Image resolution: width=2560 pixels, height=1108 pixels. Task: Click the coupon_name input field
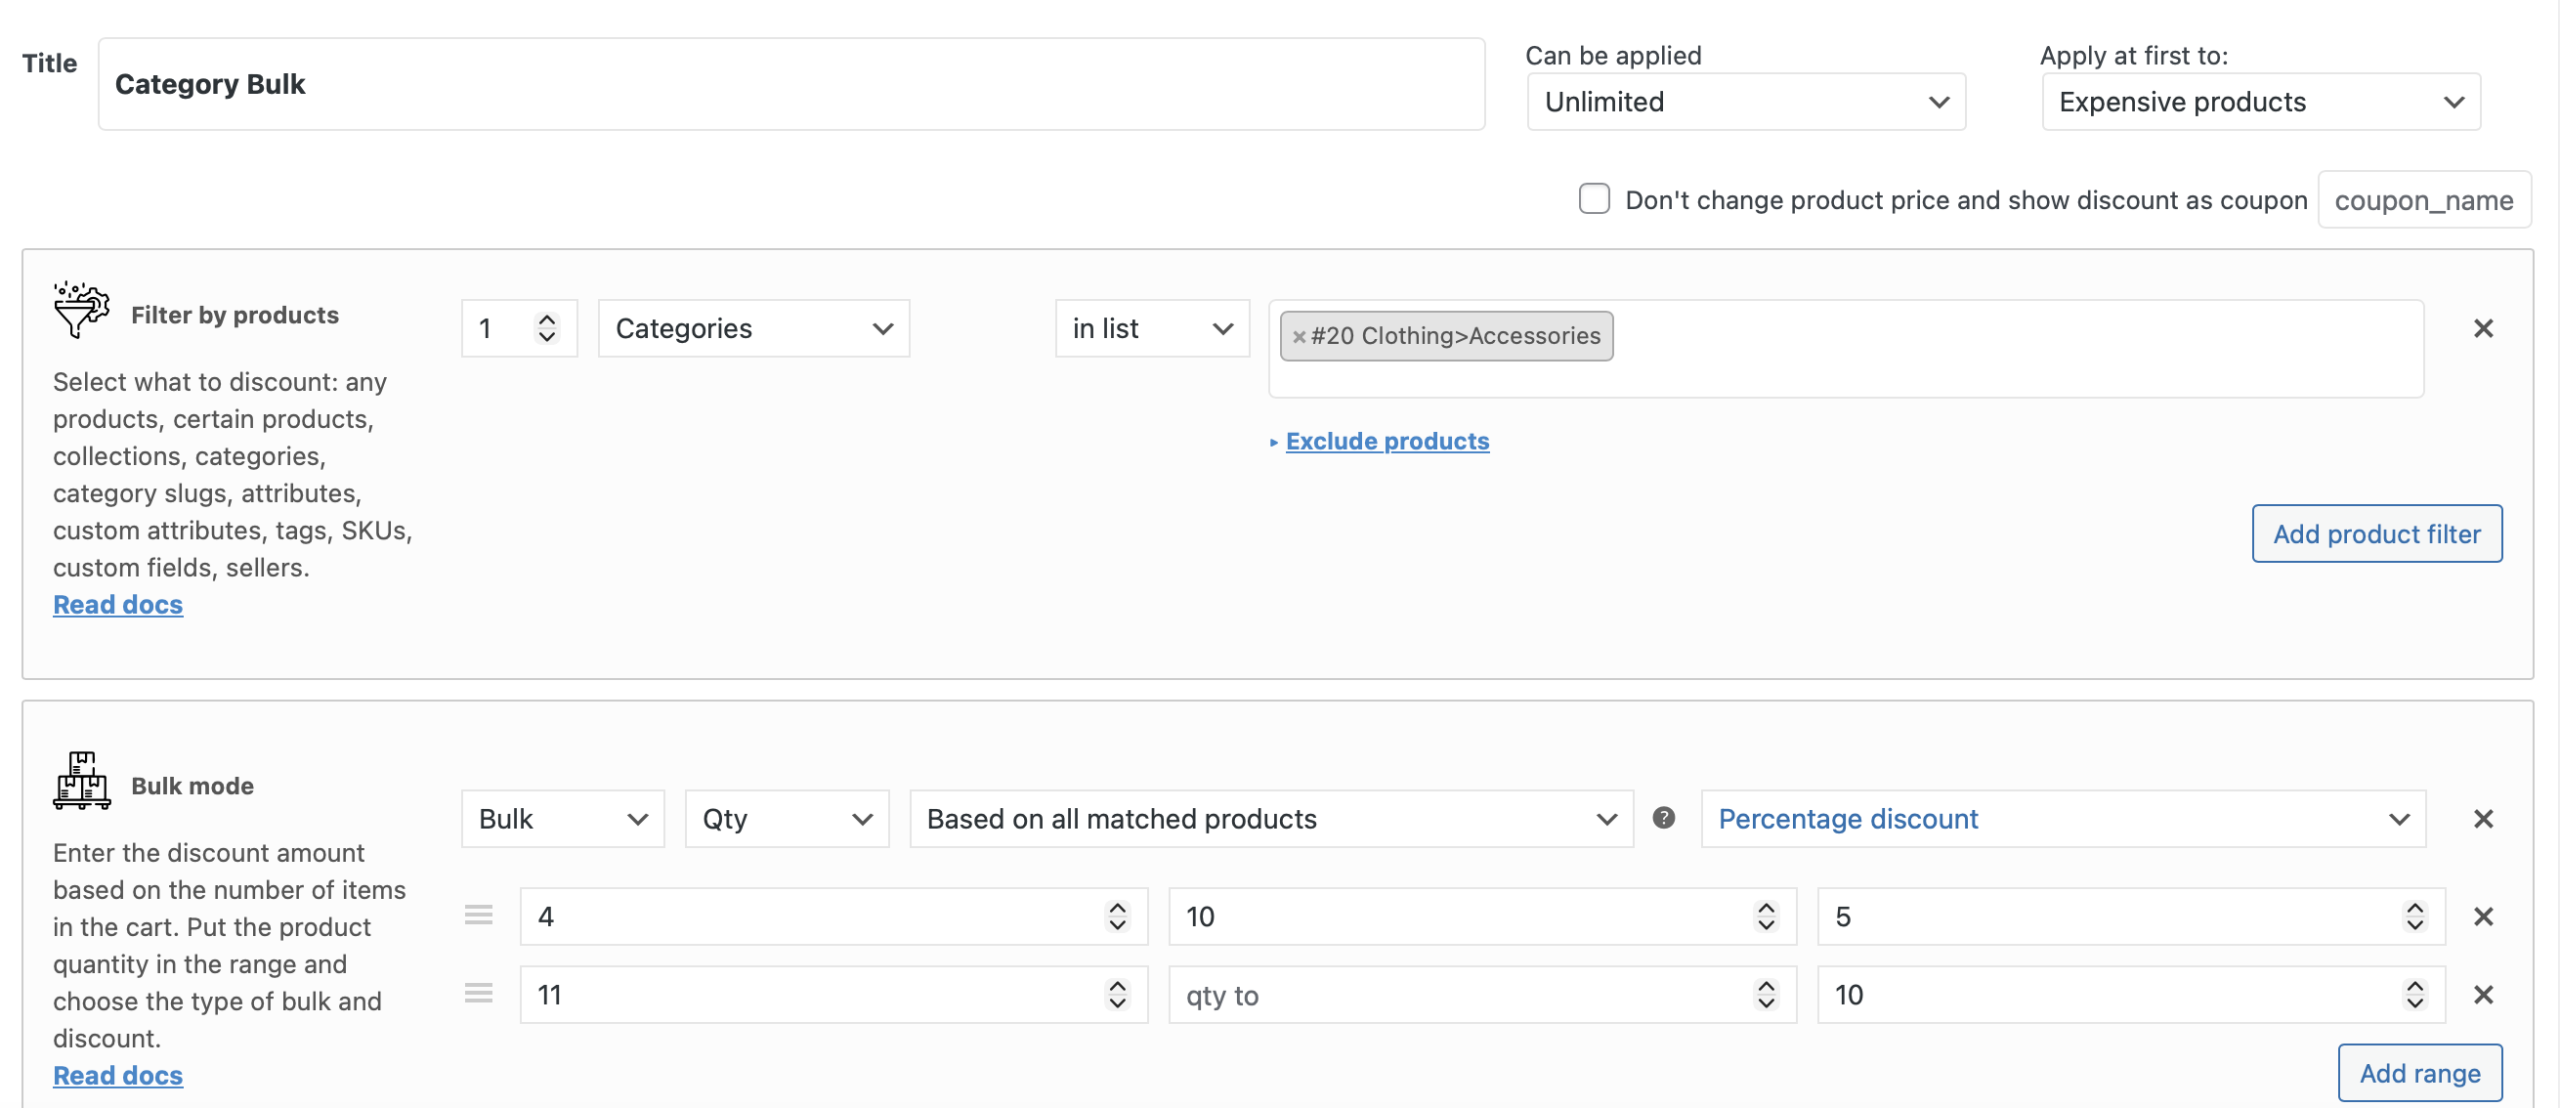(2423, 200)
